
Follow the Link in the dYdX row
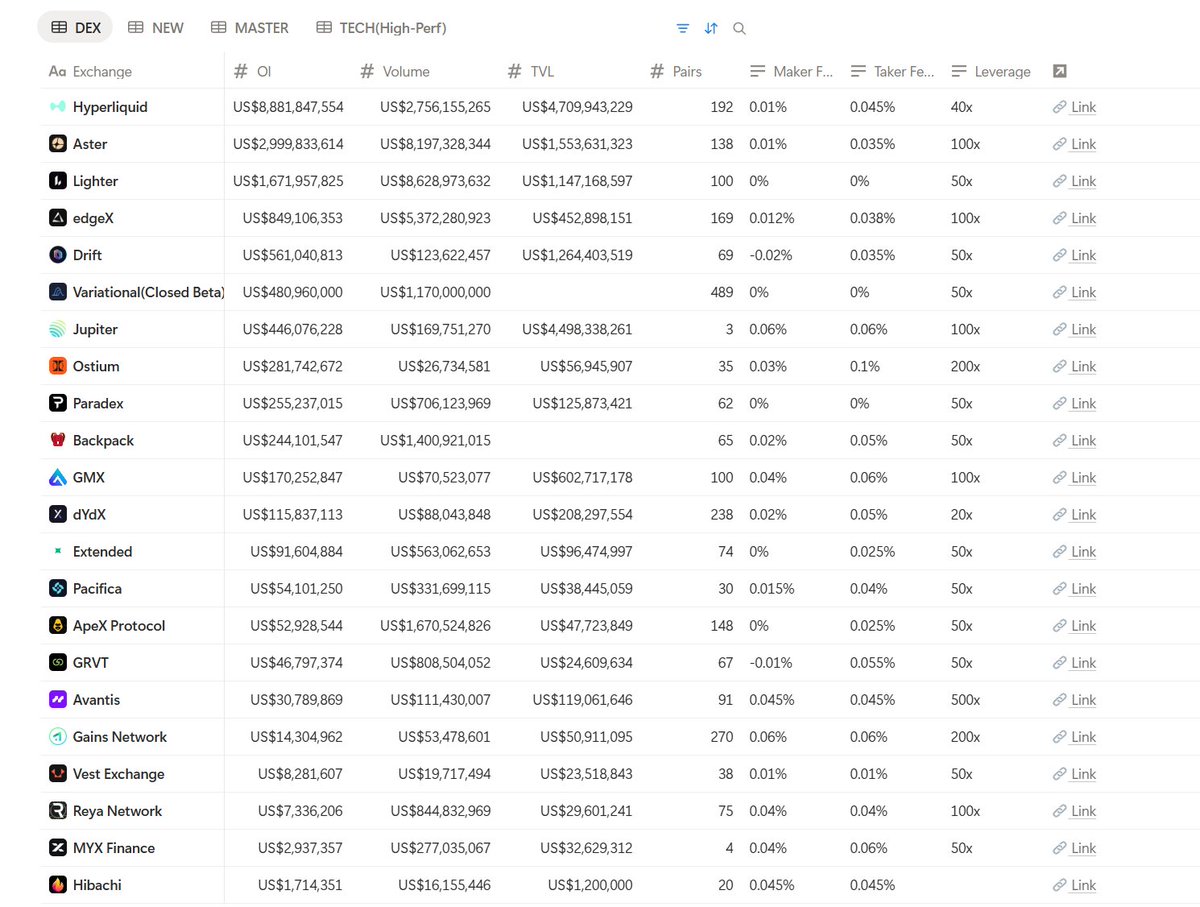(x=1075, y=514)
